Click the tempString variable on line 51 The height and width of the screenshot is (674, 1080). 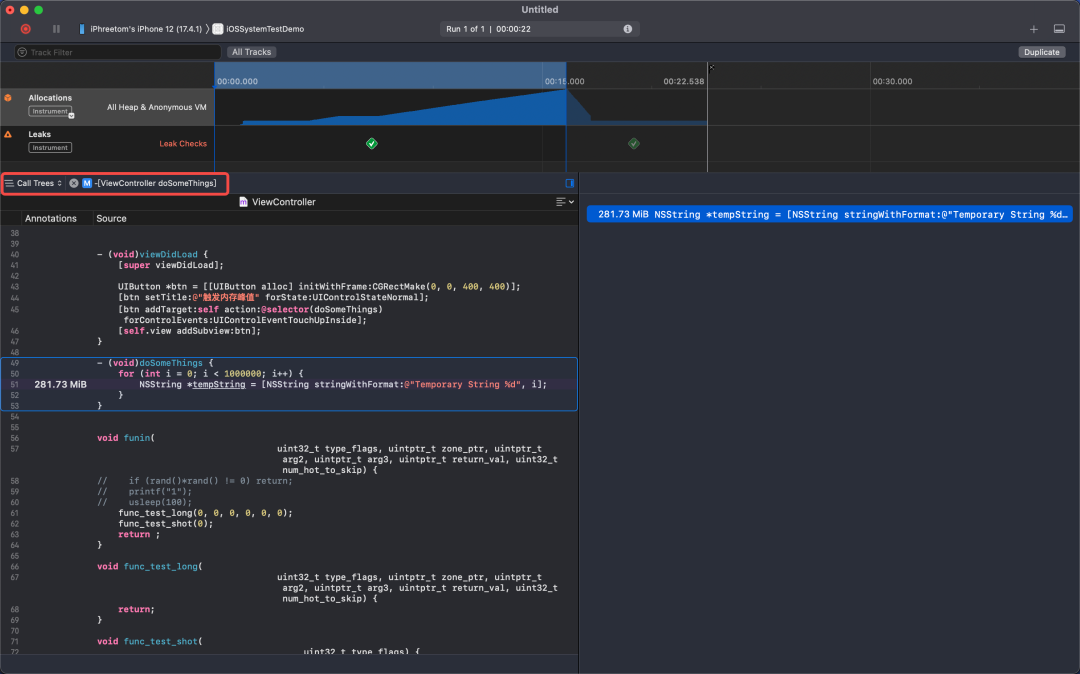[218, 385]
